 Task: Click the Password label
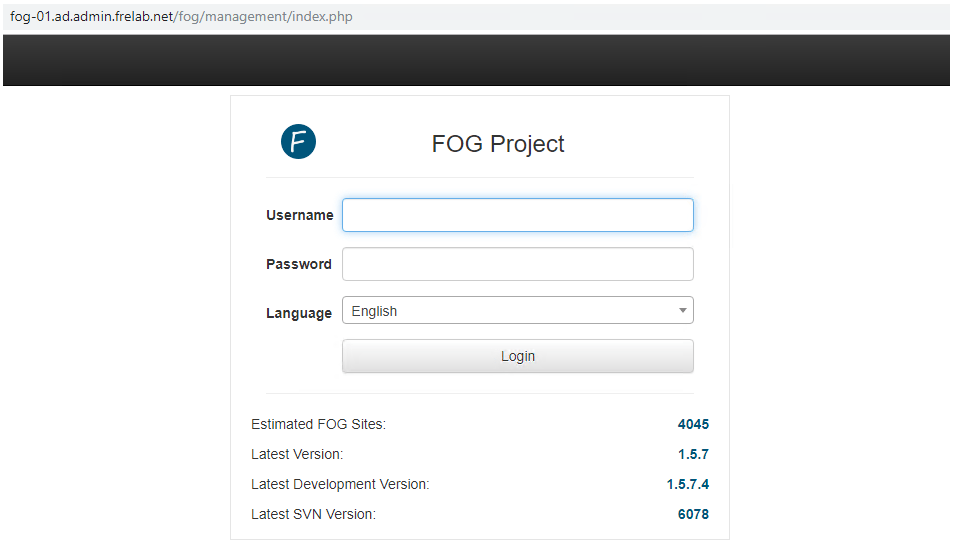point(299,264)
